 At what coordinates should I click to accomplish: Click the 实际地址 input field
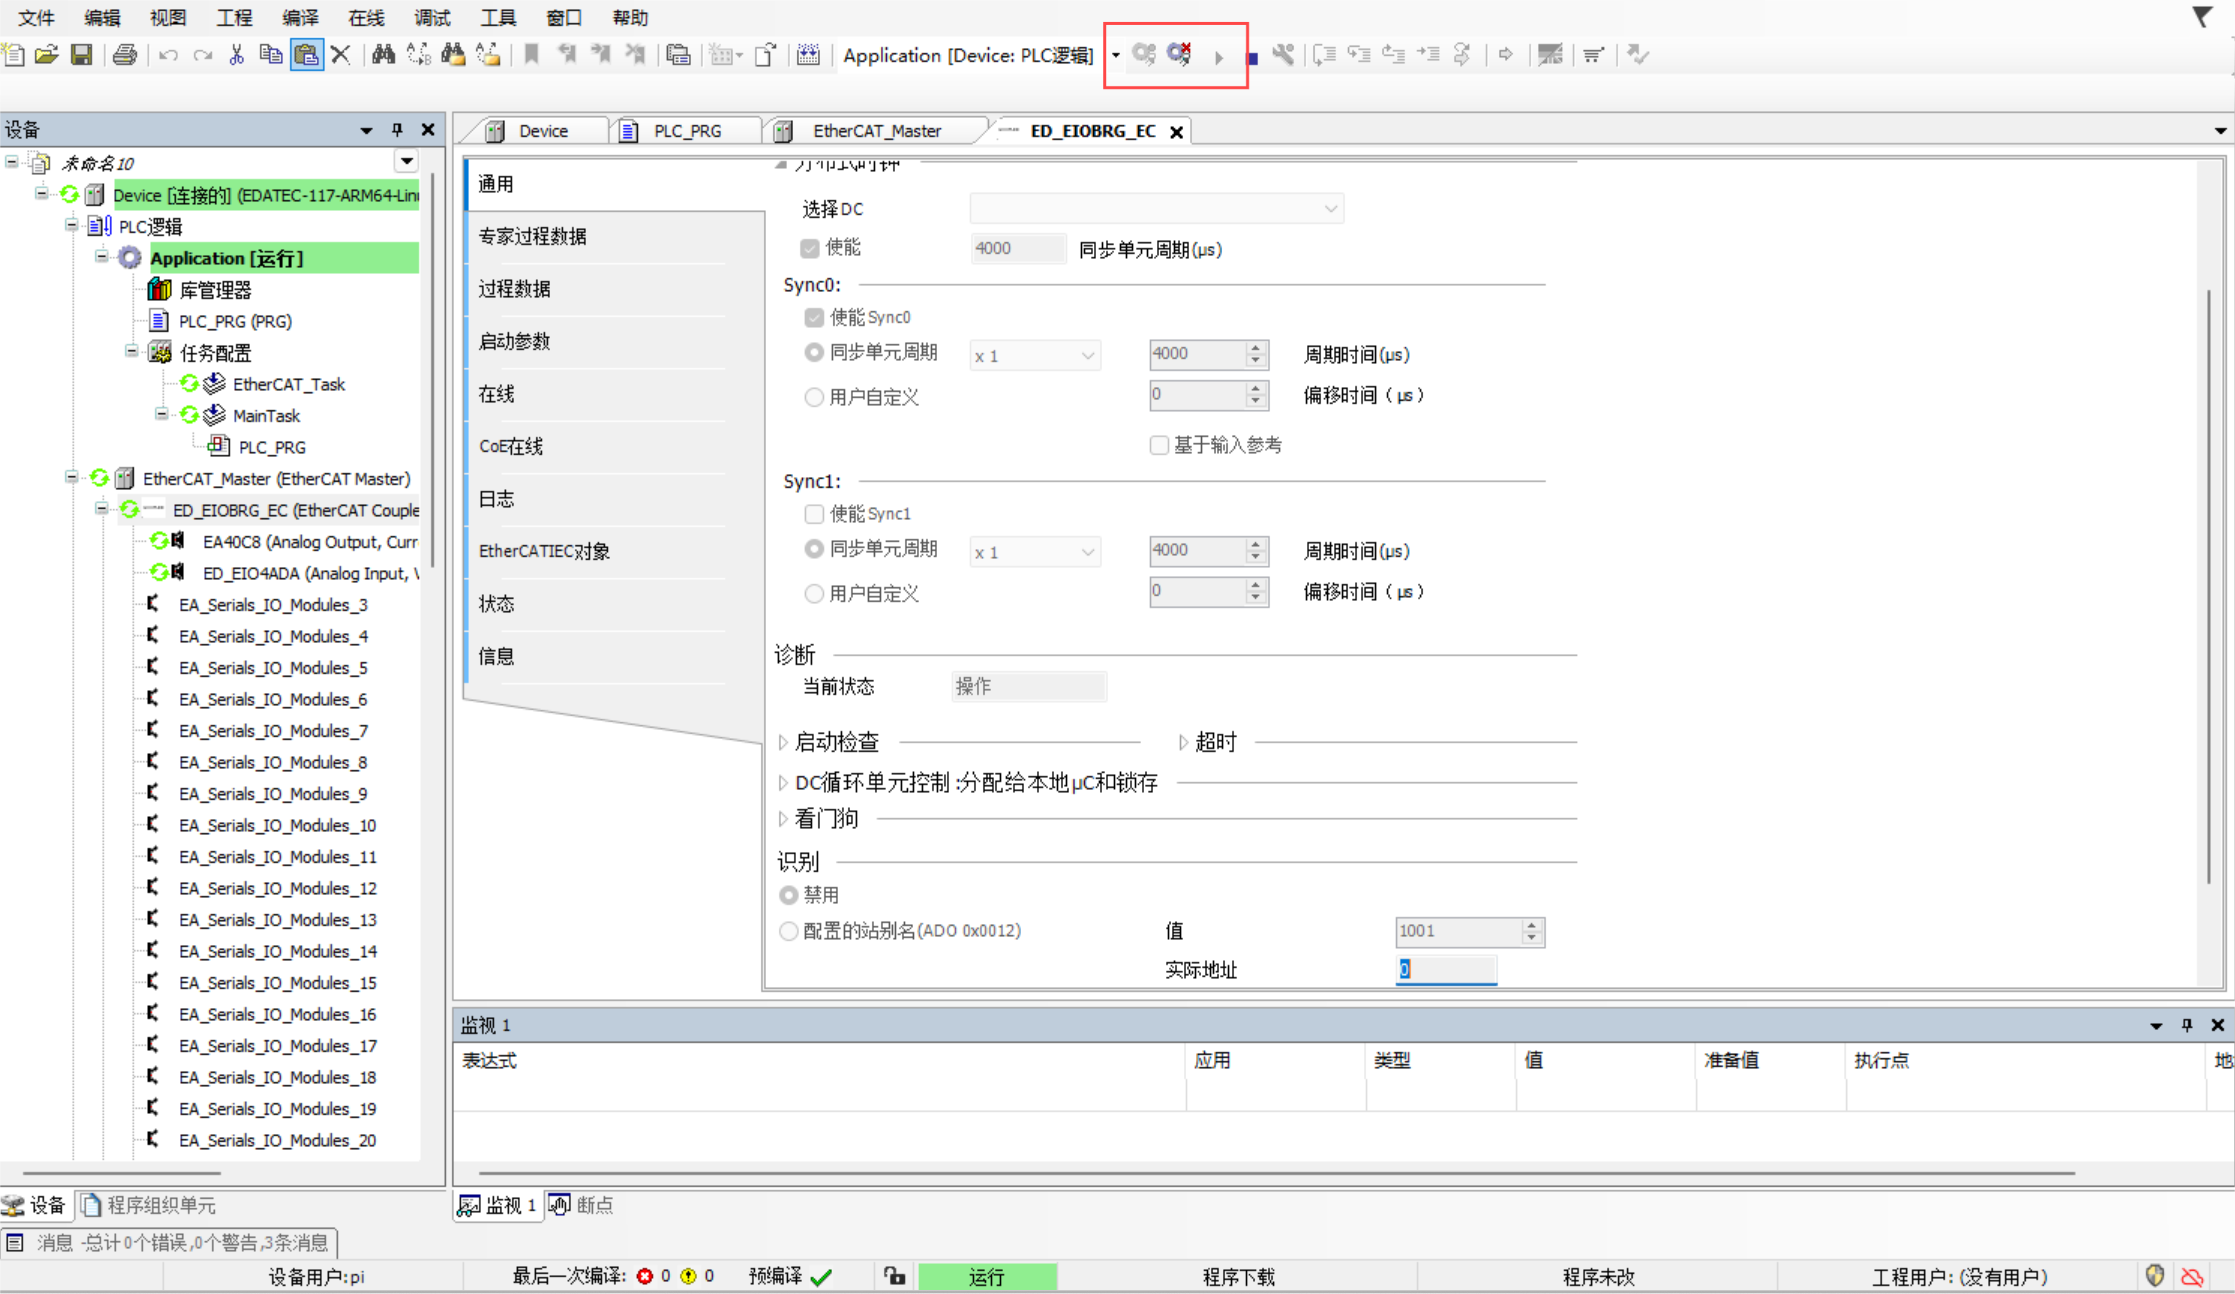point(1445,969)
